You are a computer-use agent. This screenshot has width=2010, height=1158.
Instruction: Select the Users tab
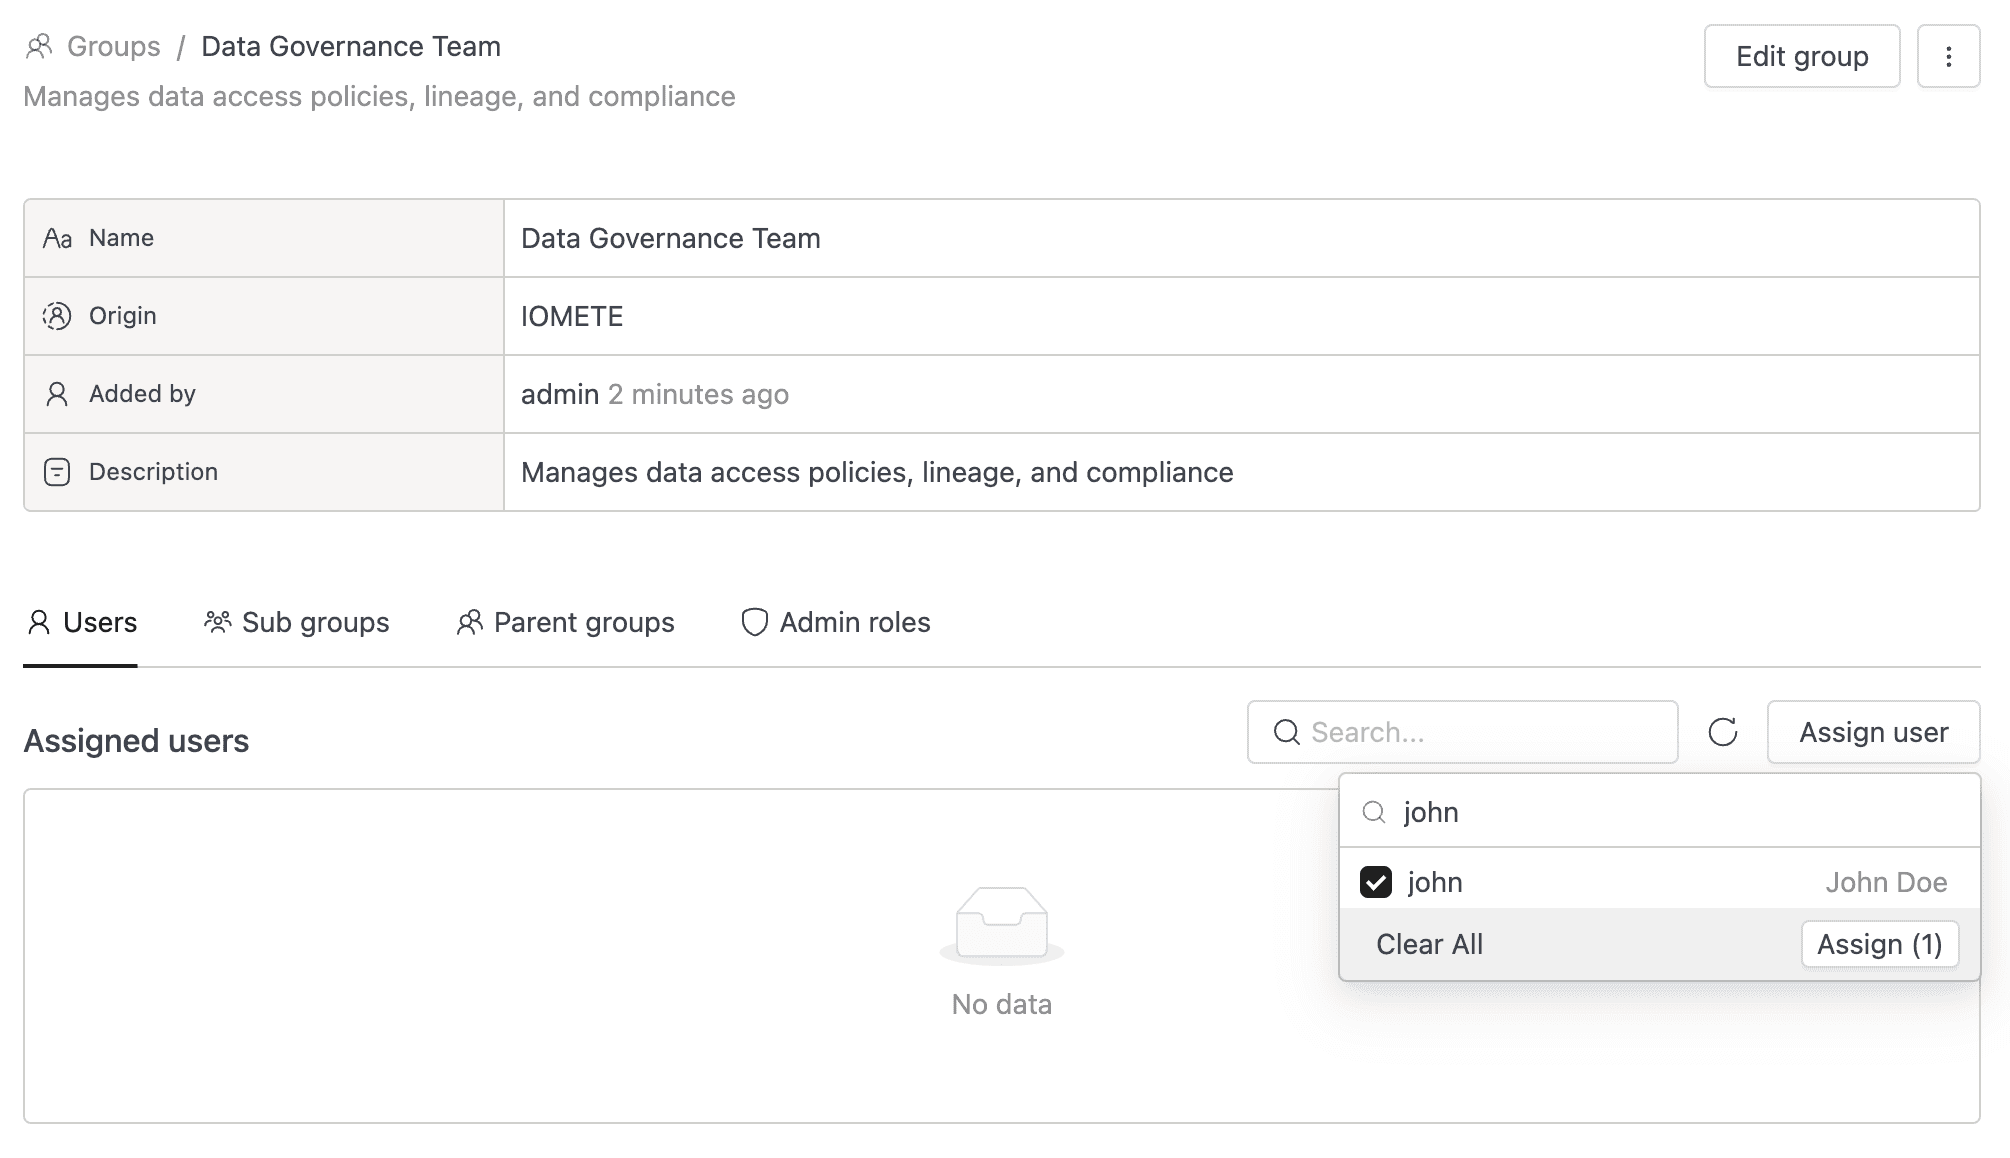click(x=81, y=622)
